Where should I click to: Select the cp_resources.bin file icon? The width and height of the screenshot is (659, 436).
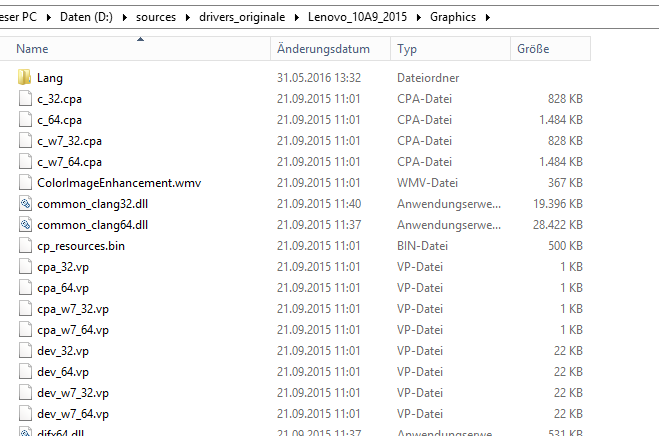click(25, 246)
